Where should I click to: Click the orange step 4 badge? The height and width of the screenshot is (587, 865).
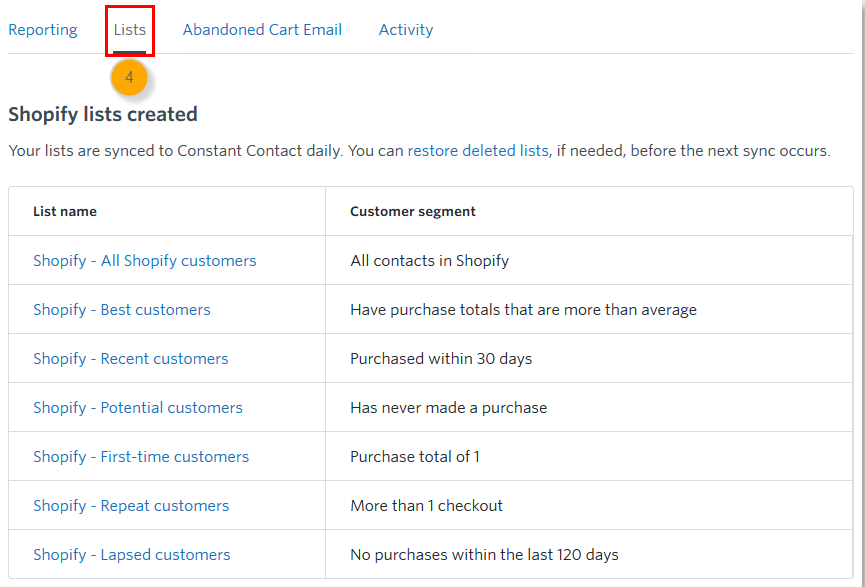click(129, 76)
